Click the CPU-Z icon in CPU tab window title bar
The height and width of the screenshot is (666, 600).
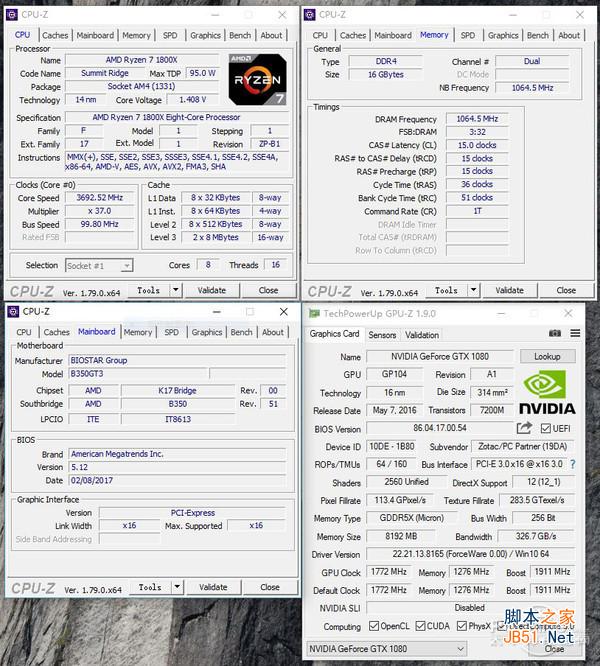(12, 15)
